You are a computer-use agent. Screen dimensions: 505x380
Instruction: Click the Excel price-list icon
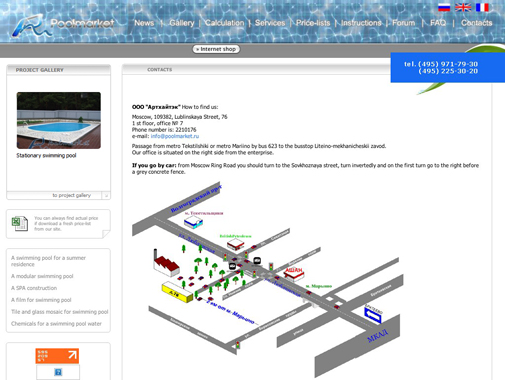(x=20, y=223)
